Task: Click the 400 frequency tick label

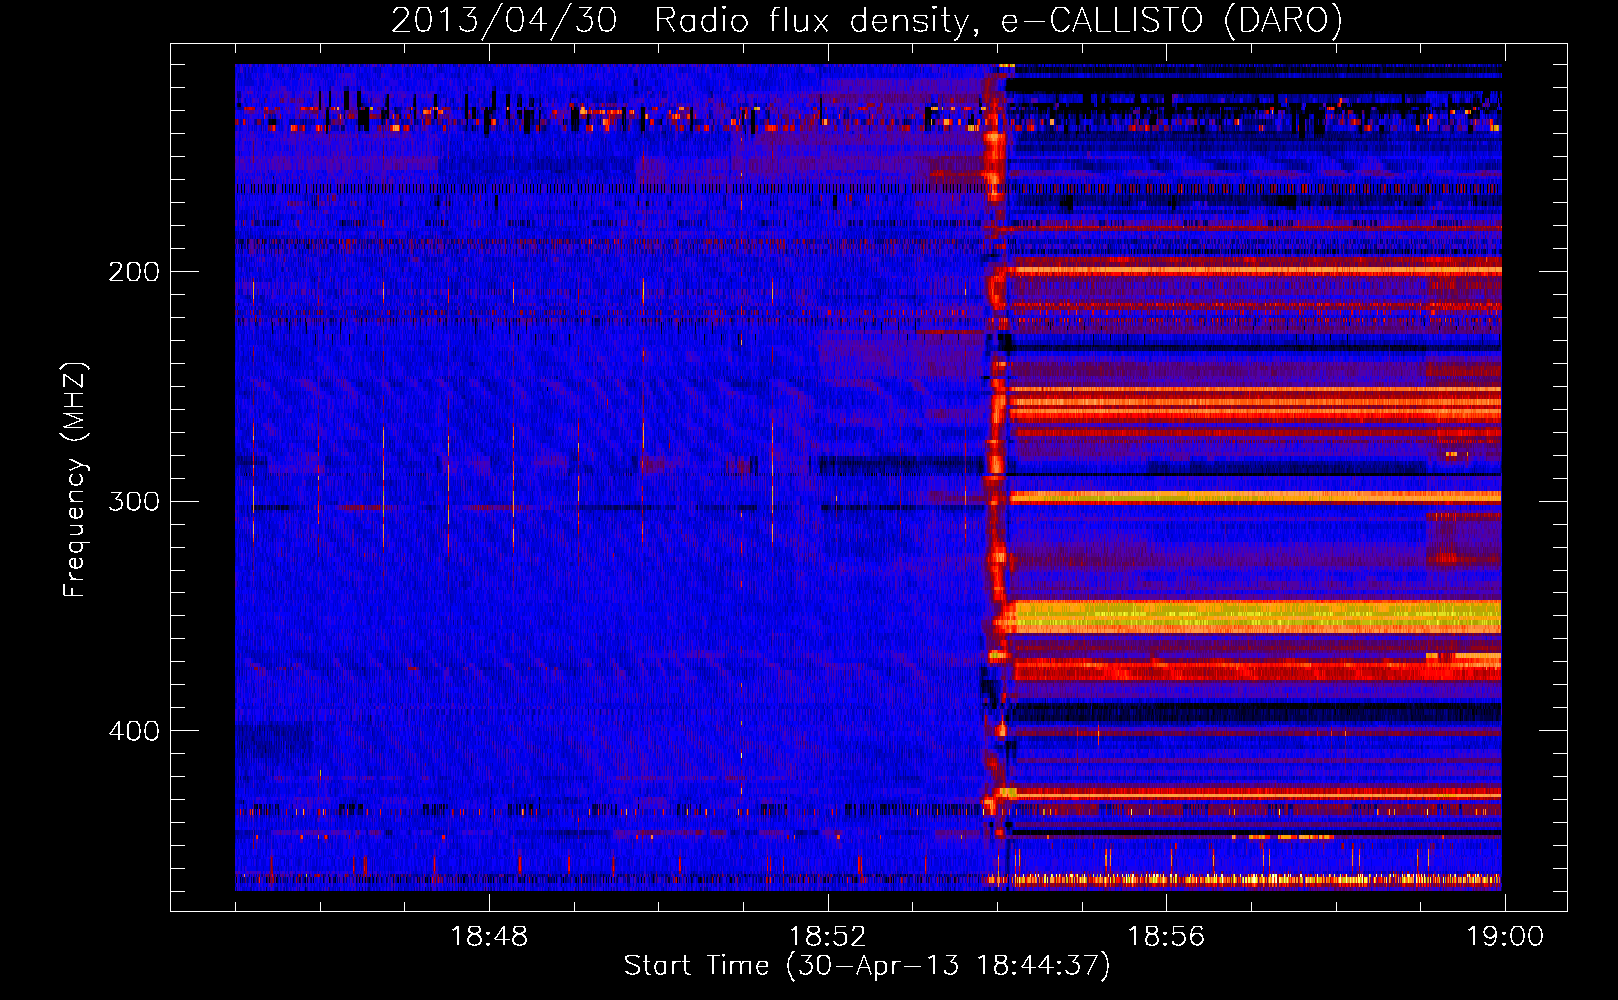Action: pyautogui.click(x=134, y=731)
